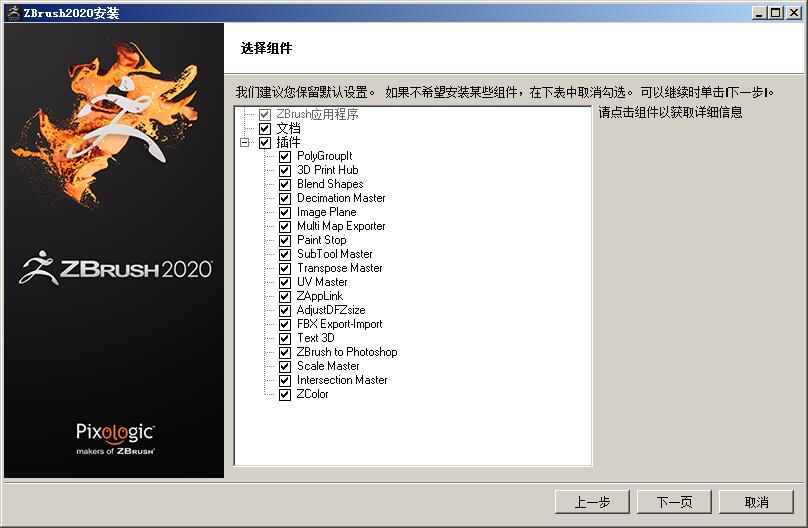The width and height of the screenshot is (808, 528).
Task: Uncheck the ZBrush应用程序 checkbox
Action: [265, 114]
